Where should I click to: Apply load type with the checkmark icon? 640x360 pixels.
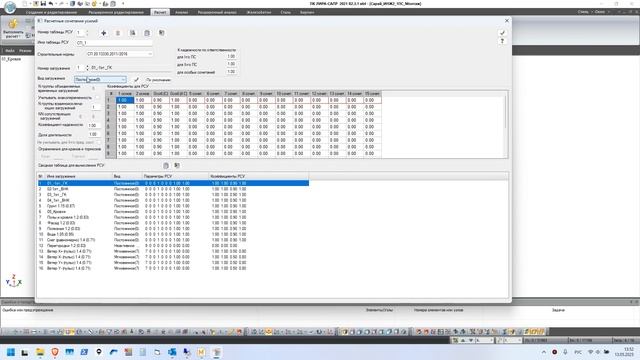pos(136,80)
